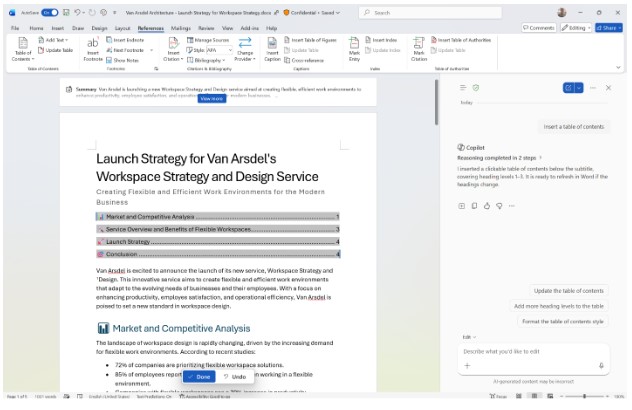Viewport: 632px width, 410px height.
Task: Open the Add Text dropdown
Action: click(53, 40)
